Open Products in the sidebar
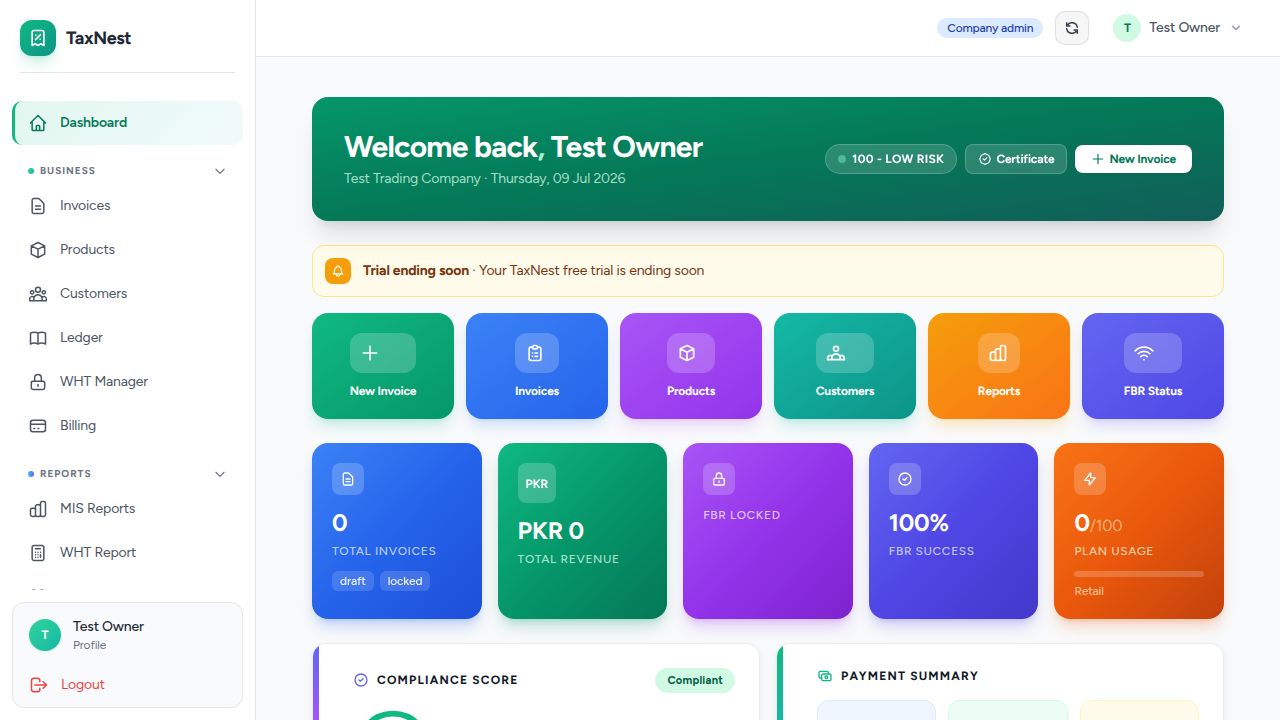 pos(127,250)
